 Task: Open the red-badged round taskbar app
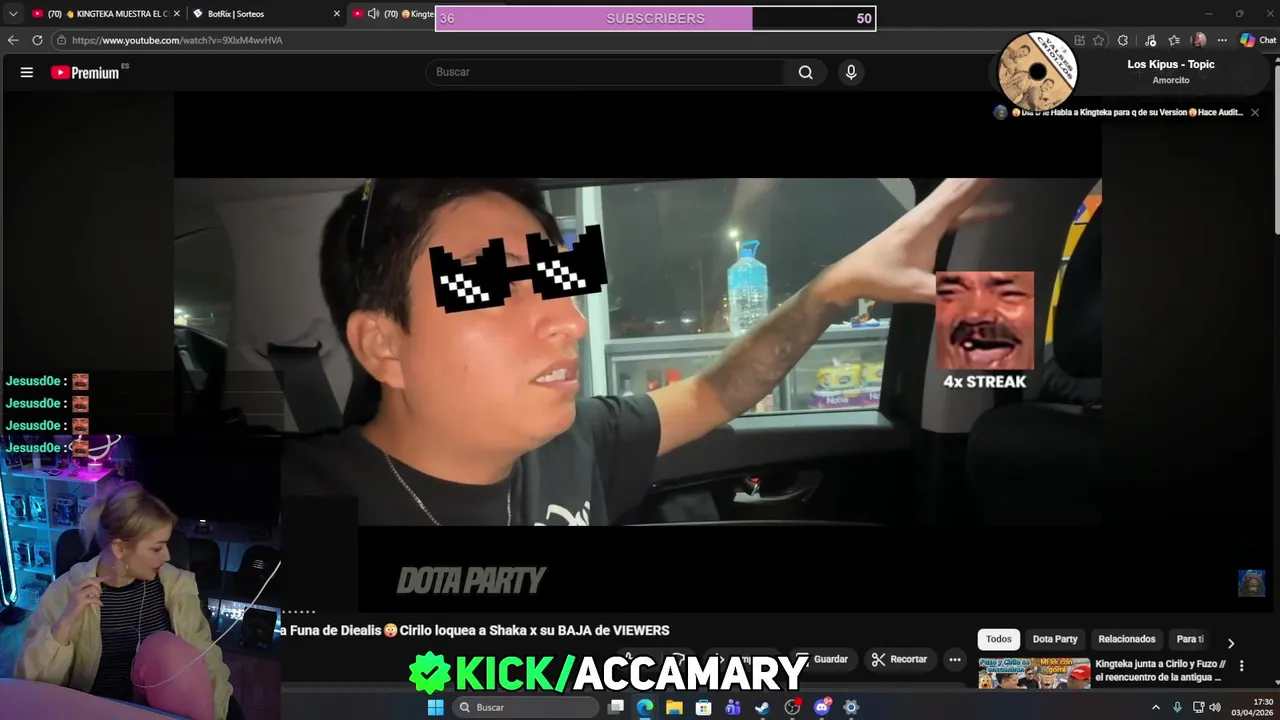792,707
